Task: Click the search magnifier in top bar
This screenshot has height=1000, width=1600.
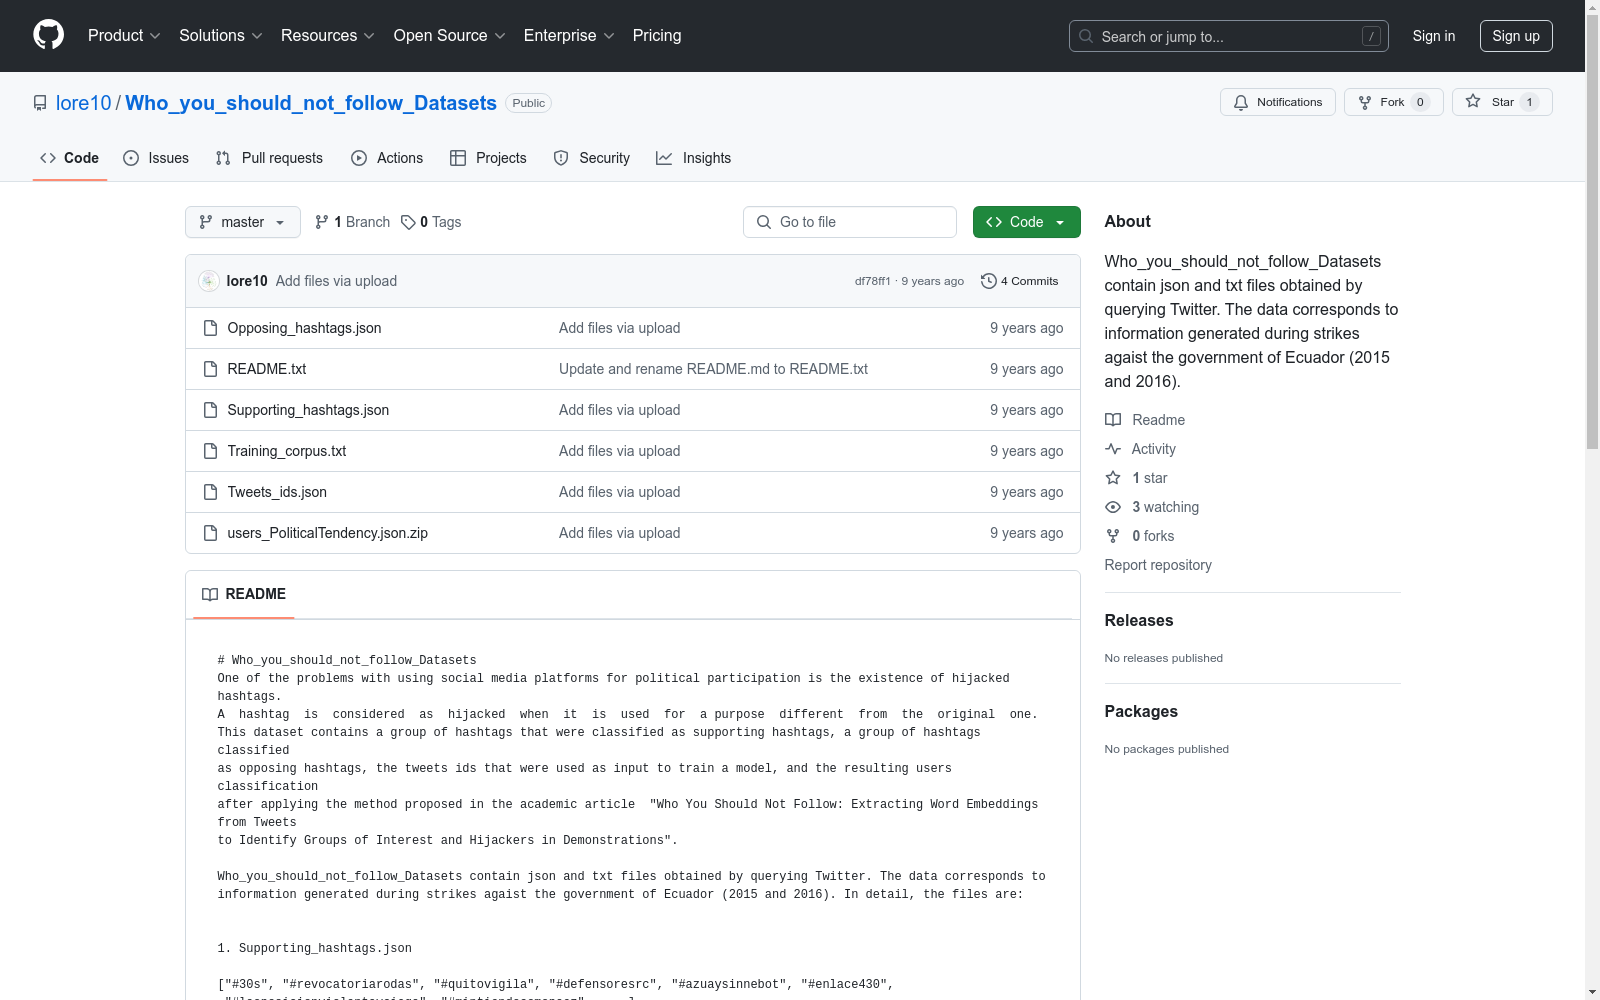Action: 1086,36
